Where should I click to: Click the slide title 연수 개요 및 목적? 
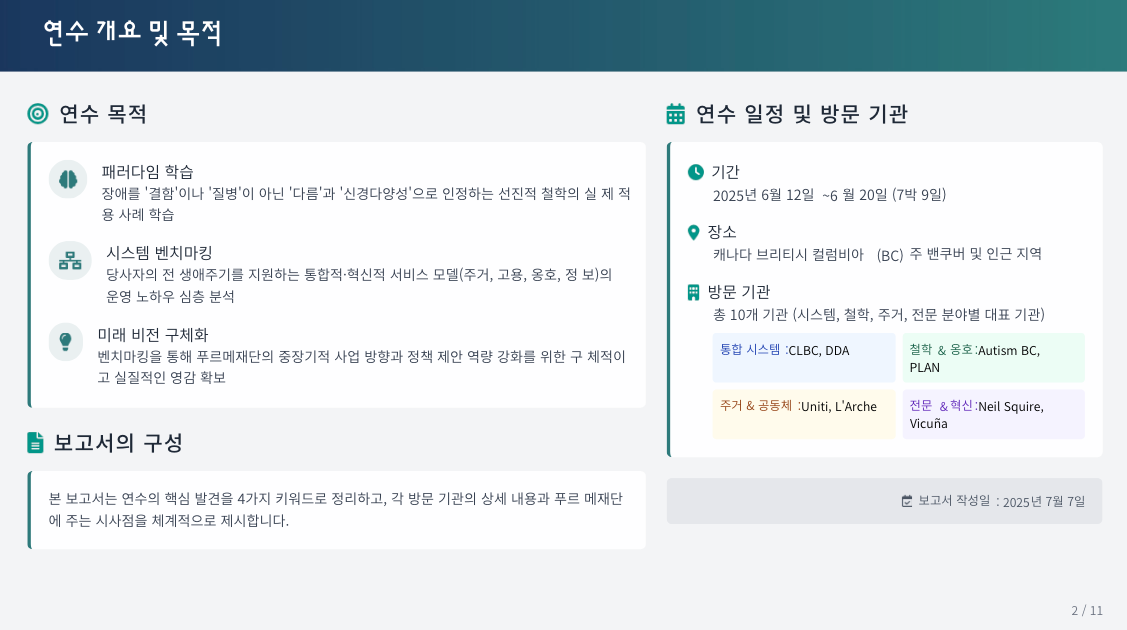(x=132, y=33)
